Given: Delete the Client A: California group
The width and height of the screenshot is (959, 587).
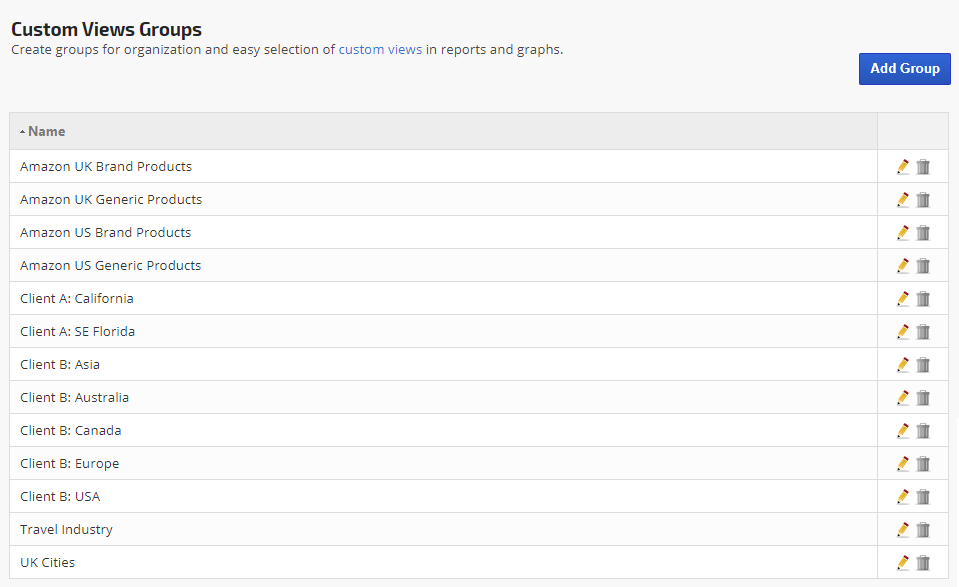Looking at the screenshot, I should (923, 299).
